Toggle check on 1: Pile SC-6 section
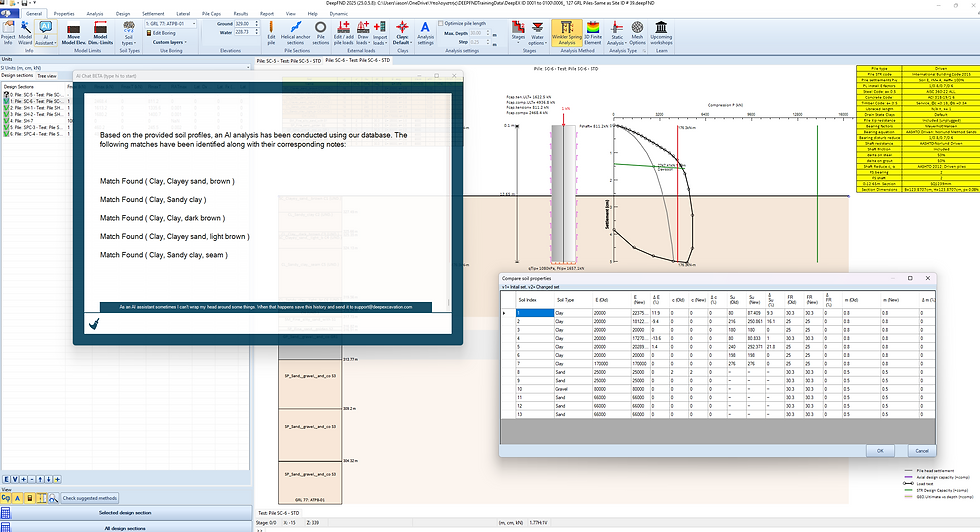Screen dimensions: 980x532 (6, 101)
